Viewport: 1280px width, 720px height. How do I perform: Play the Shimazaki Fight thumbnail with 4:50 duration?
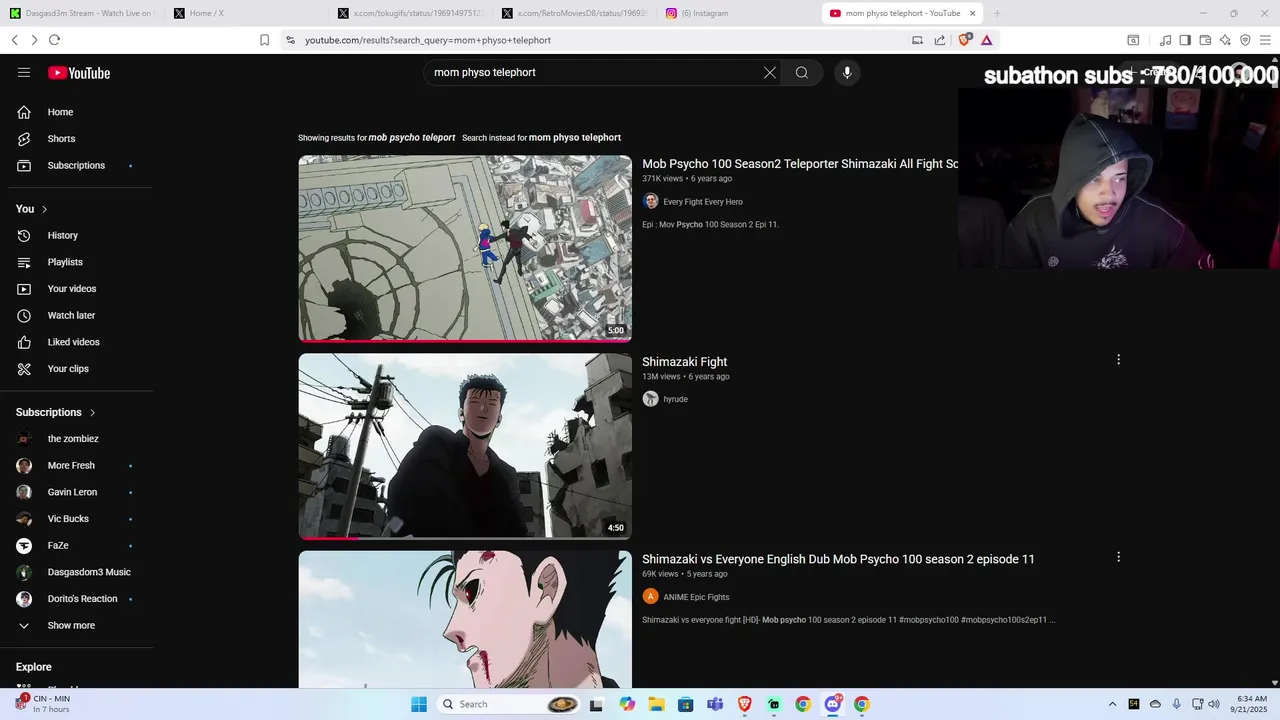465,446
